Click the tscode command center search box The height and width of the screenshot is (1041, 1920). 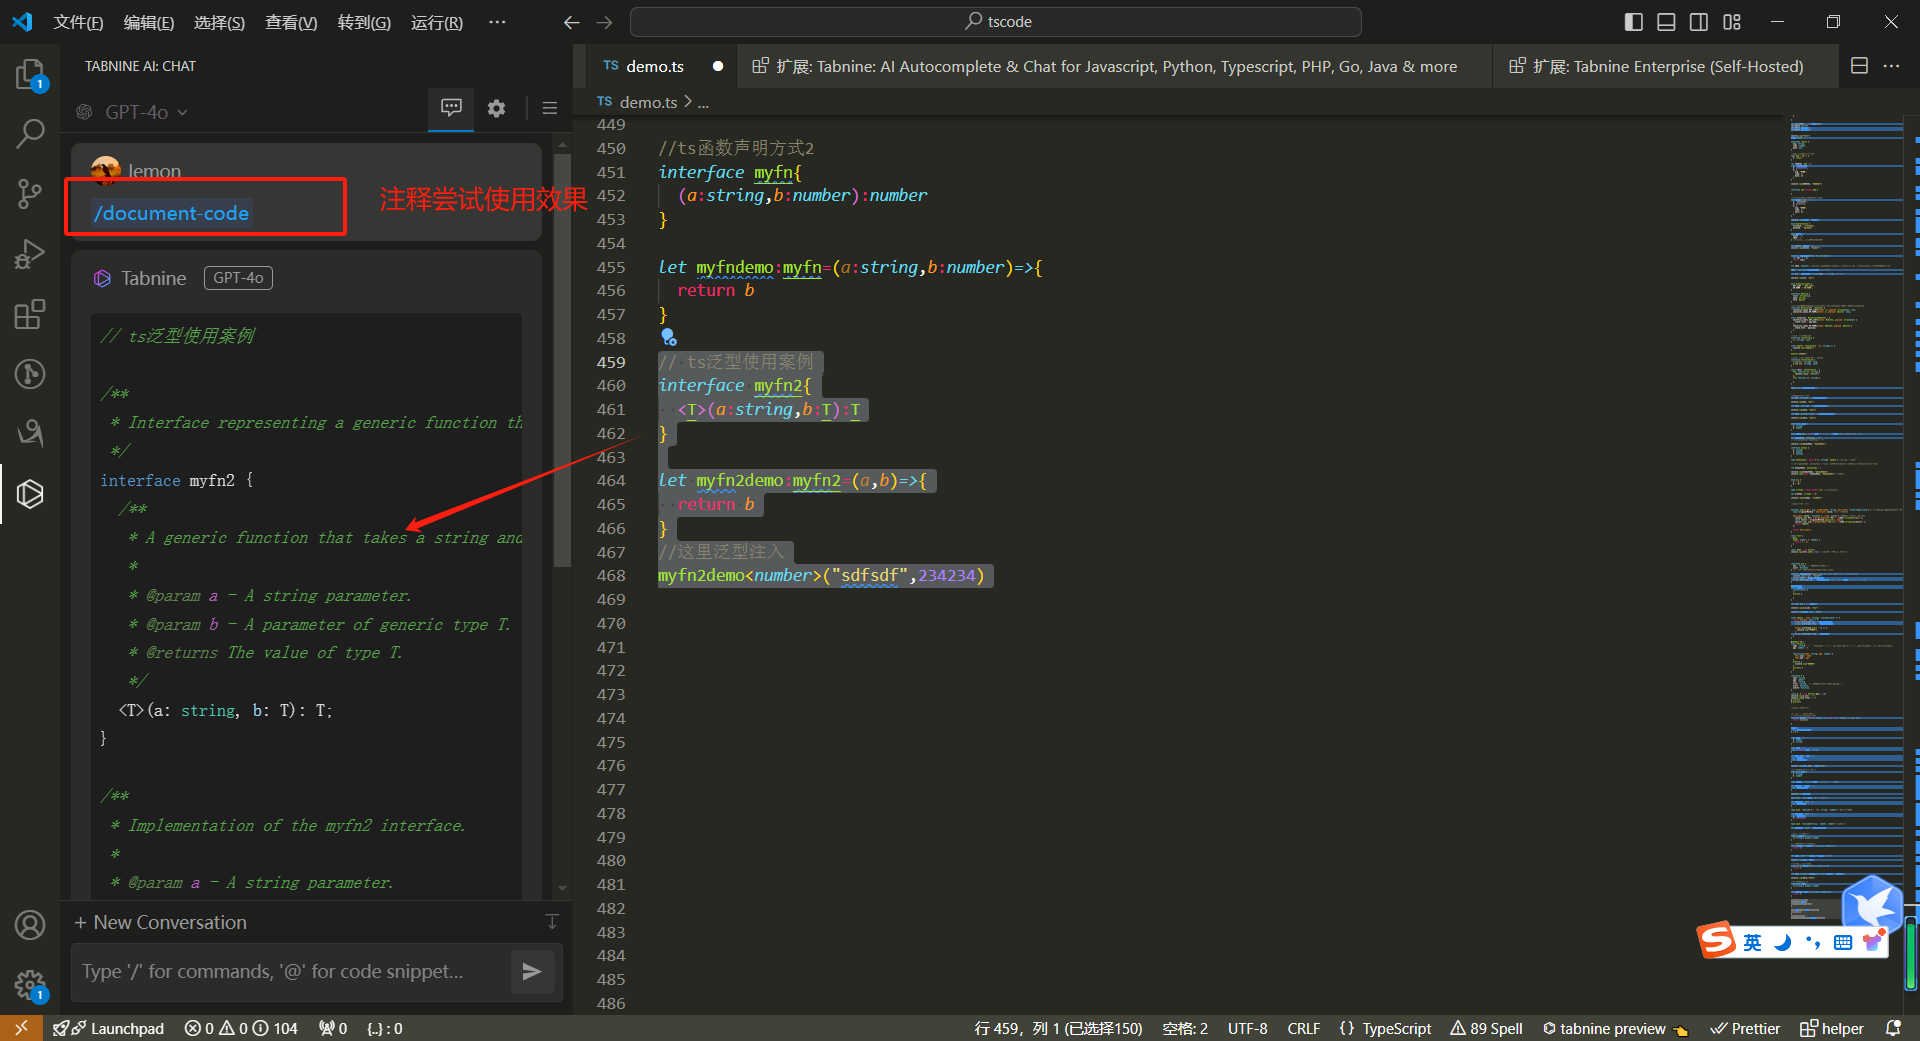tap(996, 22)
